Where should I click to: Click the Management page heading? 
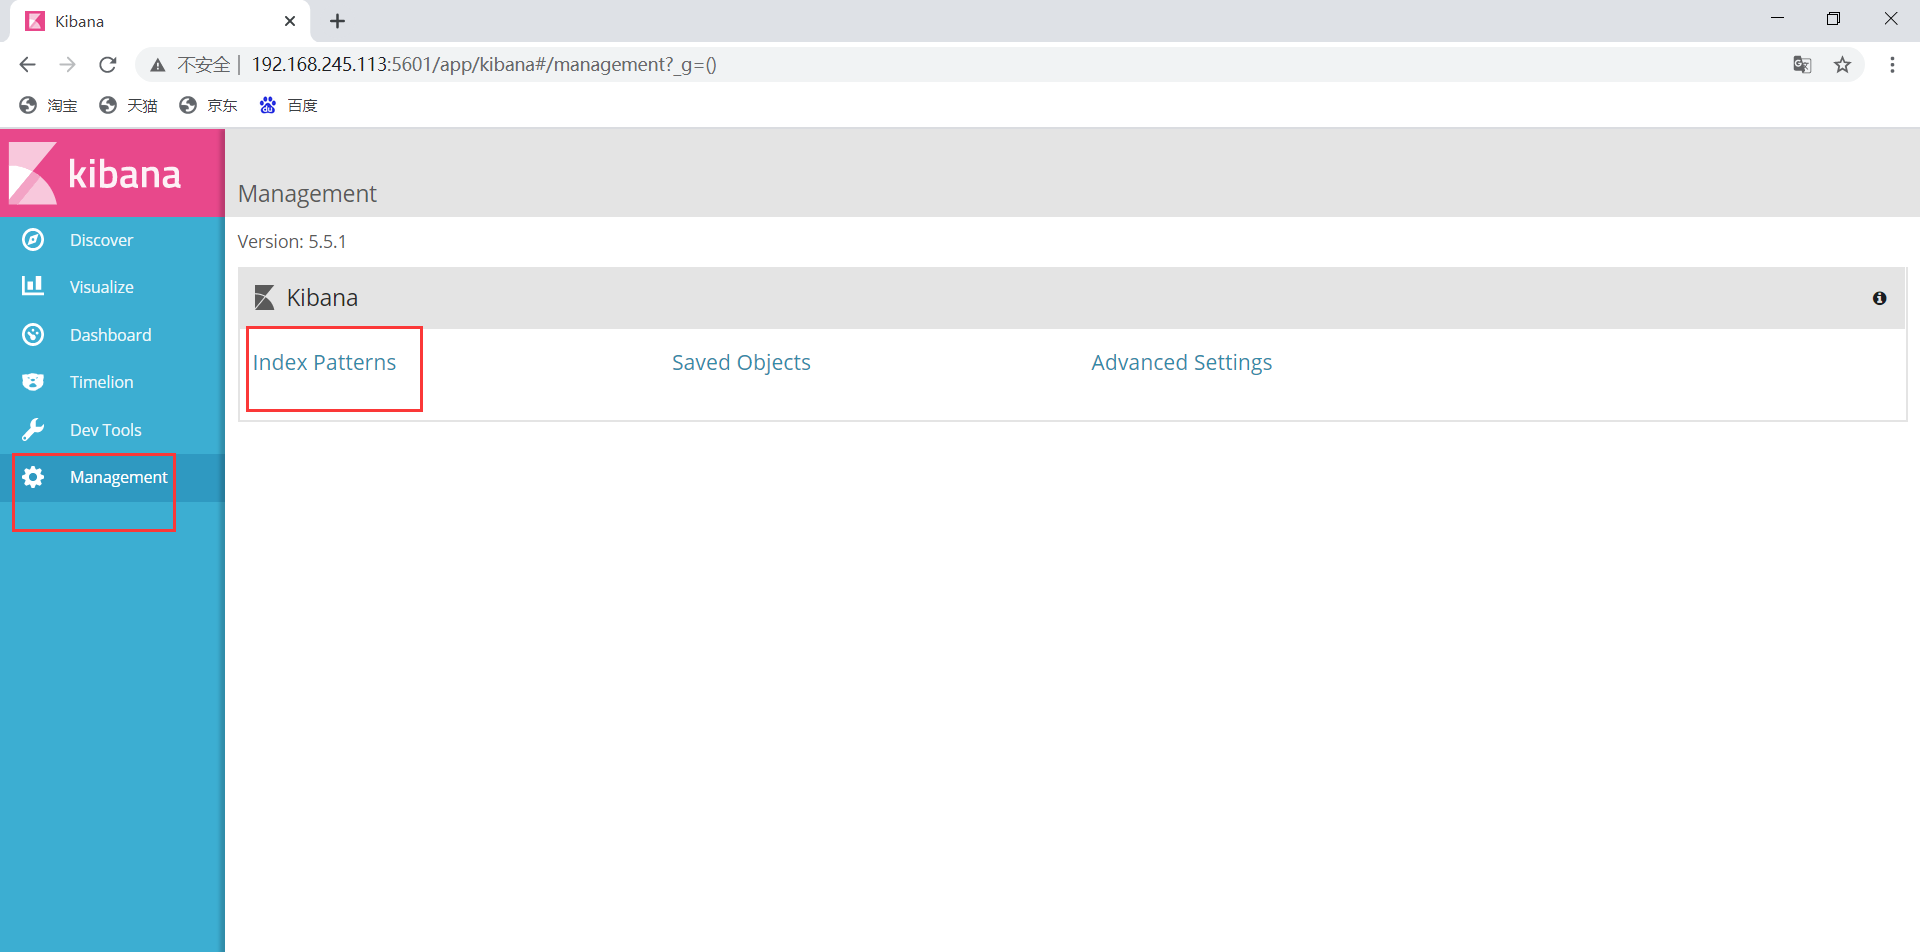[x=307, y=193]
